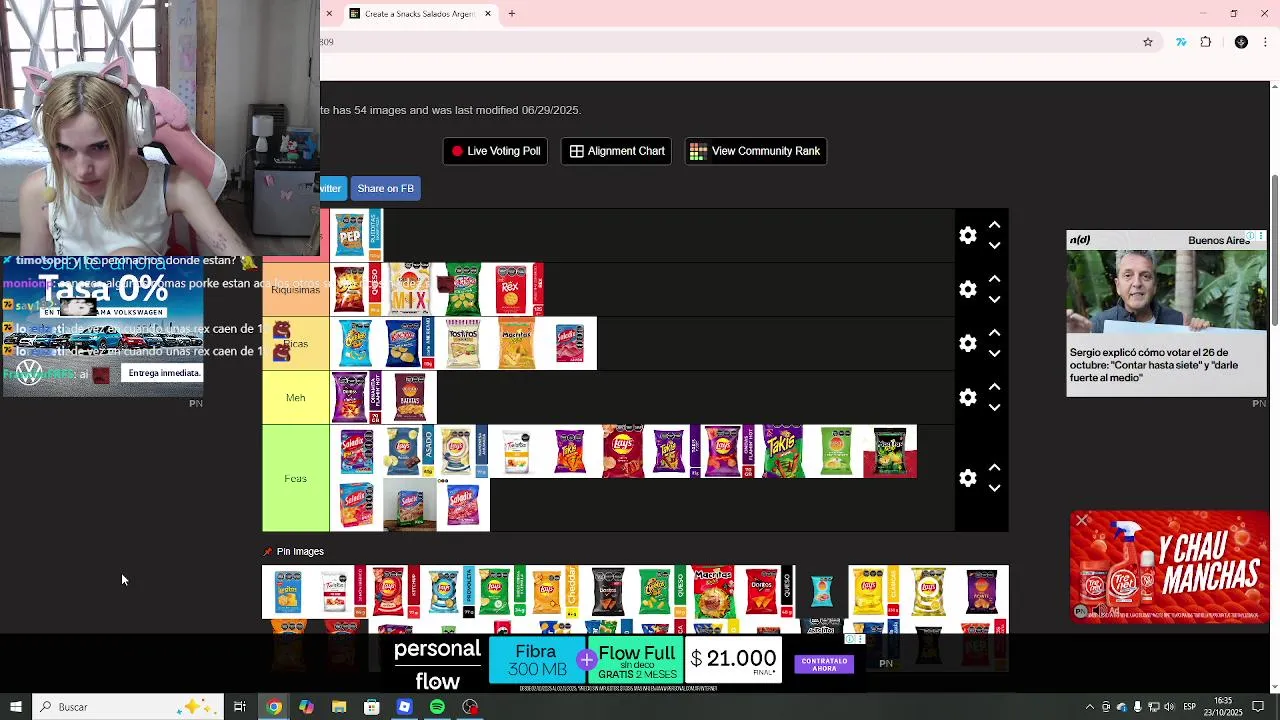Pick the red Doritos Queso bag in pool
The height and width of the screenshot is (720, 1280).
click(768, 591)
